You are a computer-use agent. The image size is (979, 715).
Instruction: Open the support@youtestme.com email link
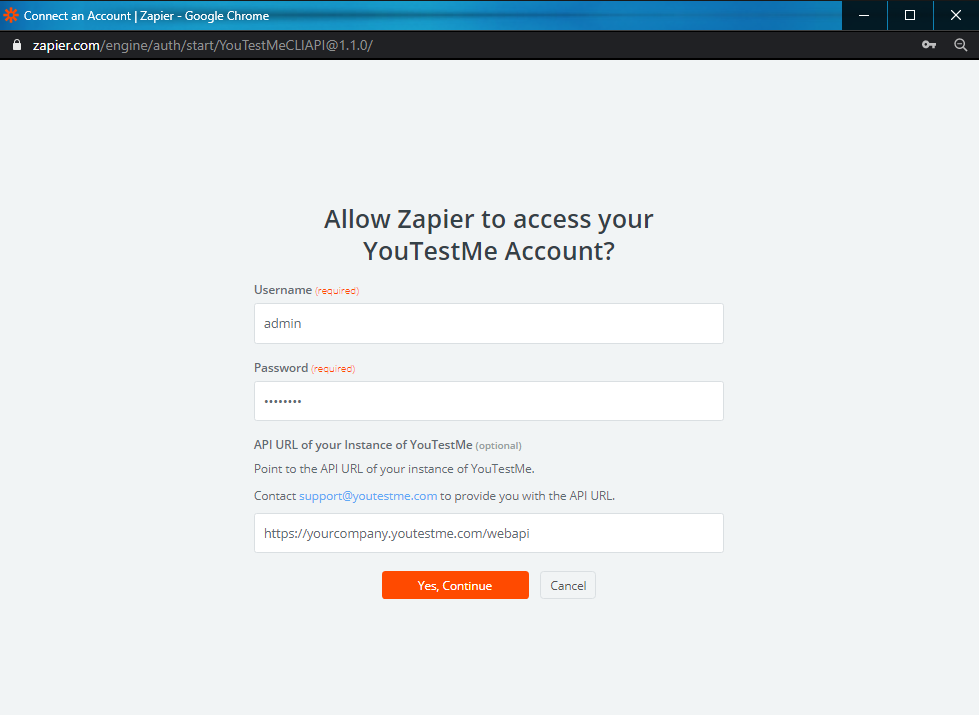(x=367, y=496)
